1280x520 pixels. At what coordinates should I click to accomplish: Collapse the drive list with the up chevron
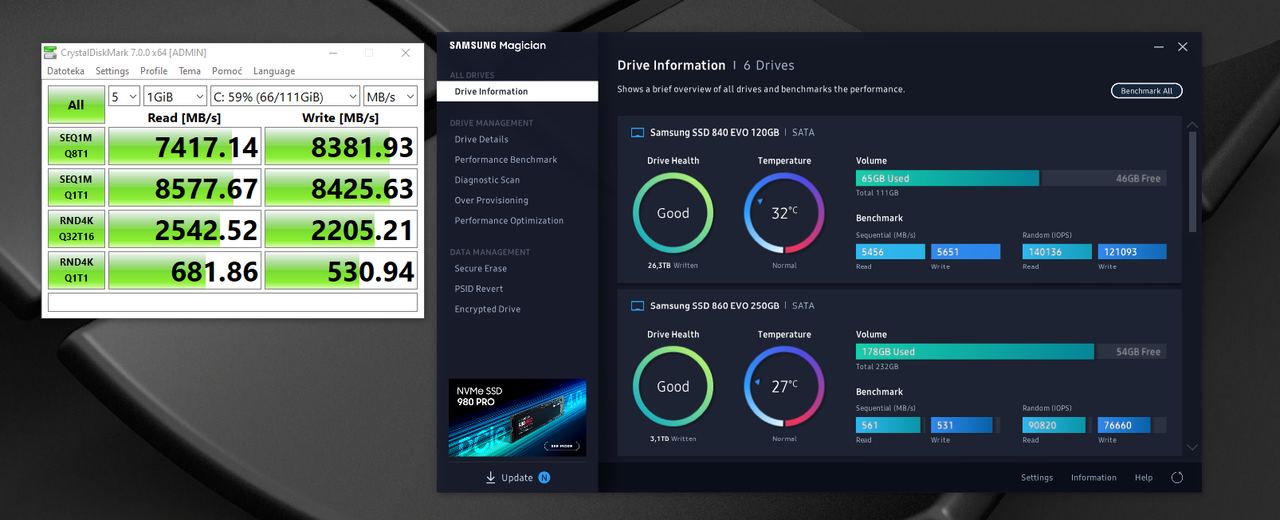1191,126
